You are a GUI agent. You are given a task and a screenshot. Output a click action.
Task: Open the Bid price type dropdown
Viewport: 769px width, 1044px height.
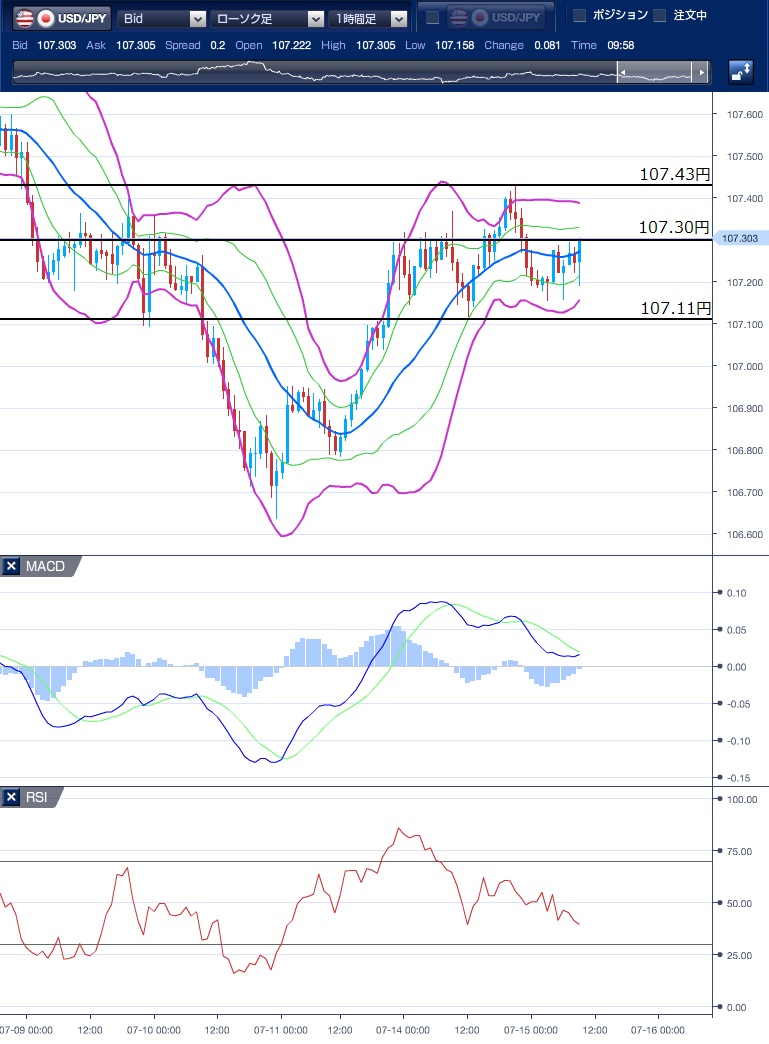[x=162, y=18]
